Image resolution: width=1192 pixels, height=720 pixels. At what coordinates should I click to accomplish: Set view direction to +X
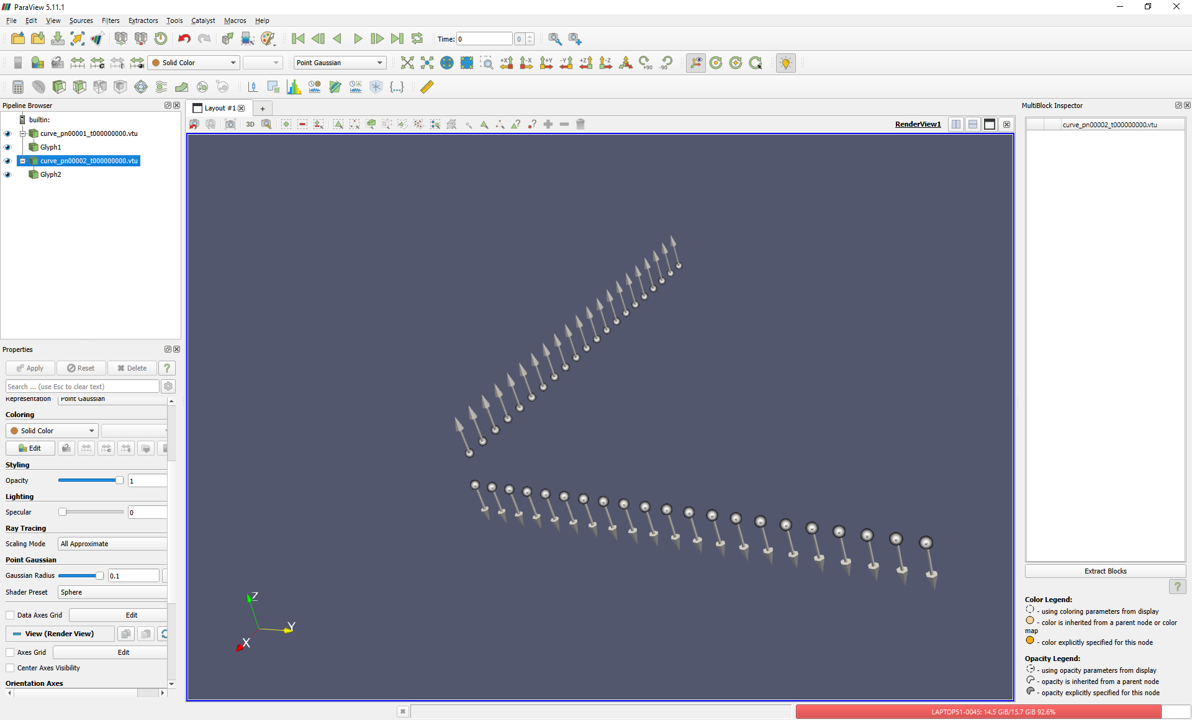[x=506, y=63]
